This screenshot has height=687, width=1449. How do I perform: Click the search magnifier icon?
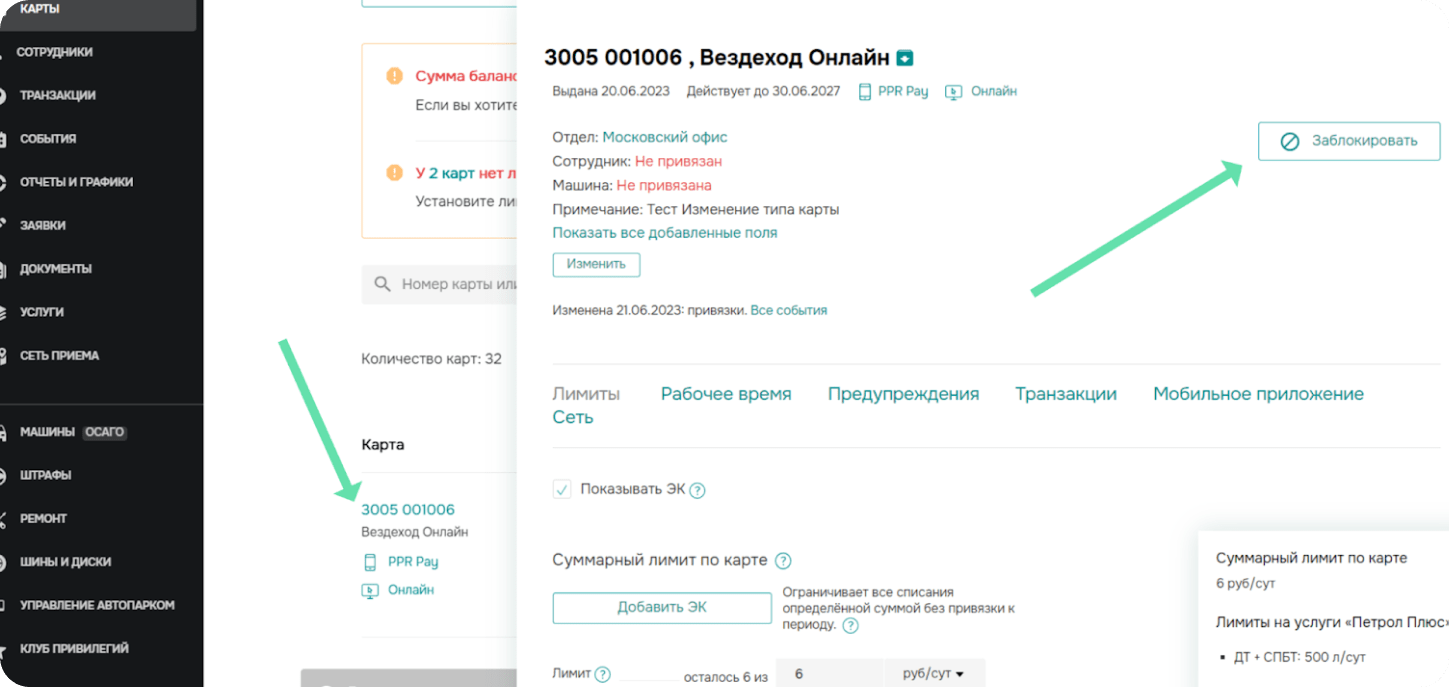382,284
